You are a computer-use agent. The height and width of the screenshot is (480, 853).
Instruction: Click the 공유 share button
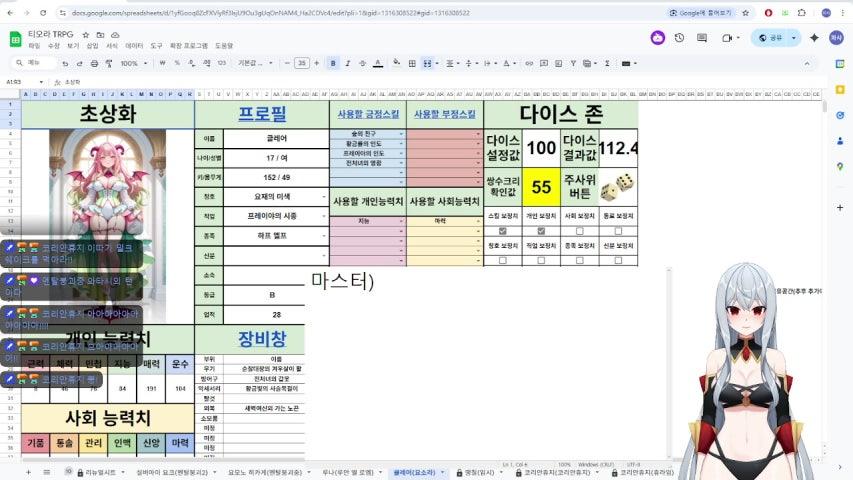click(770, 38)
